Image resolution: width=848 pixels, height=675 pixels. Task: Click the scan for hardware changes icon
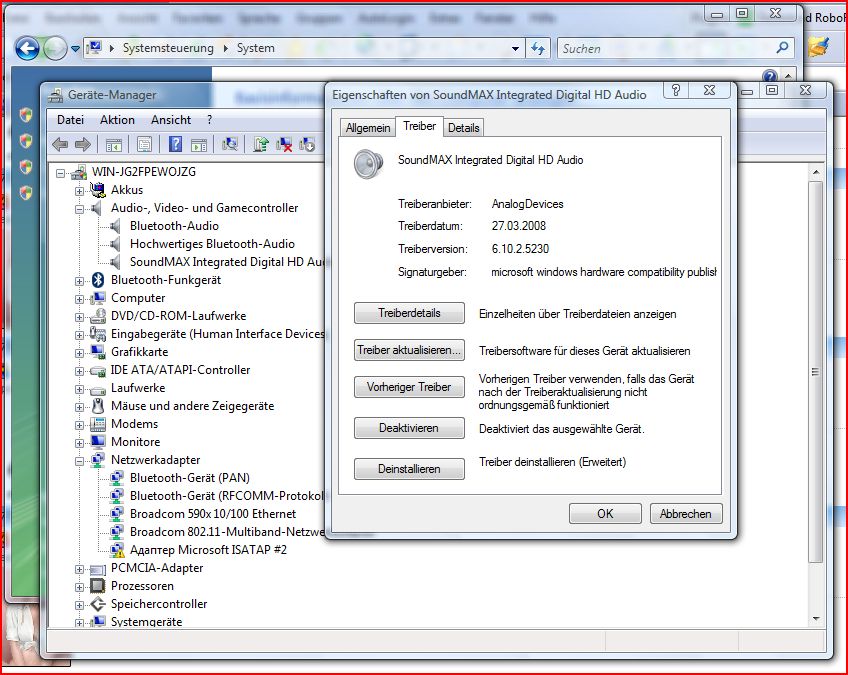(230, 145)
